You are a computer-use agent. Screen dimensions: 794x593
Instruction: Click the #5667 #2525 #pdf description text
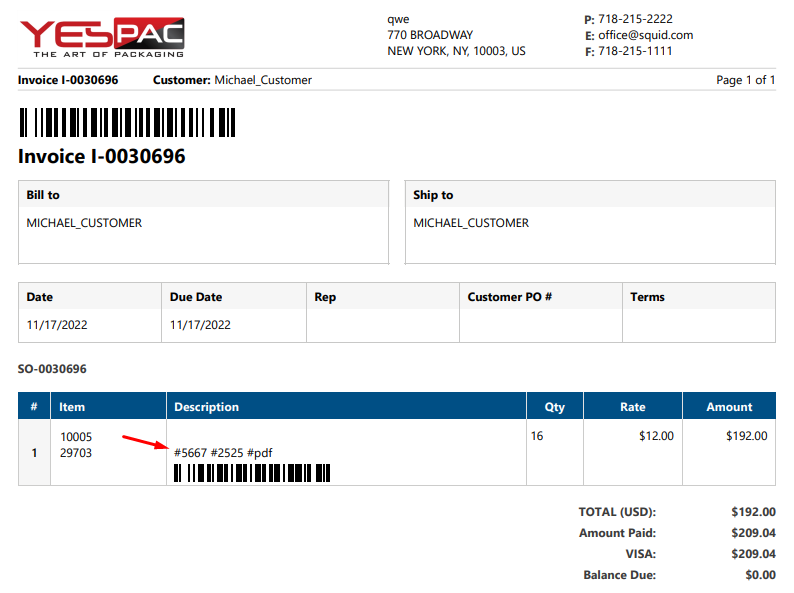coord(223,453)
